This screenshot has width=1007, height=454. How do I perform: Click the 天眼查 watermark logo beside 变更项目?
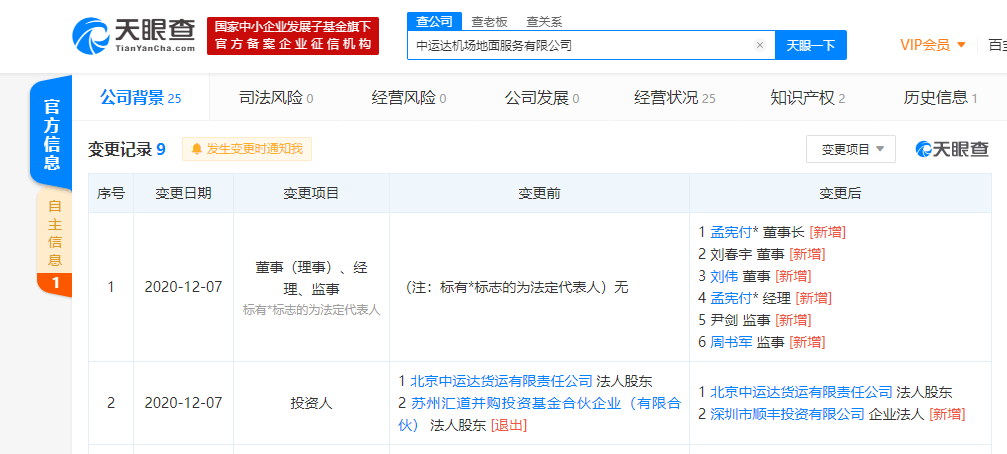click(952, 149)
